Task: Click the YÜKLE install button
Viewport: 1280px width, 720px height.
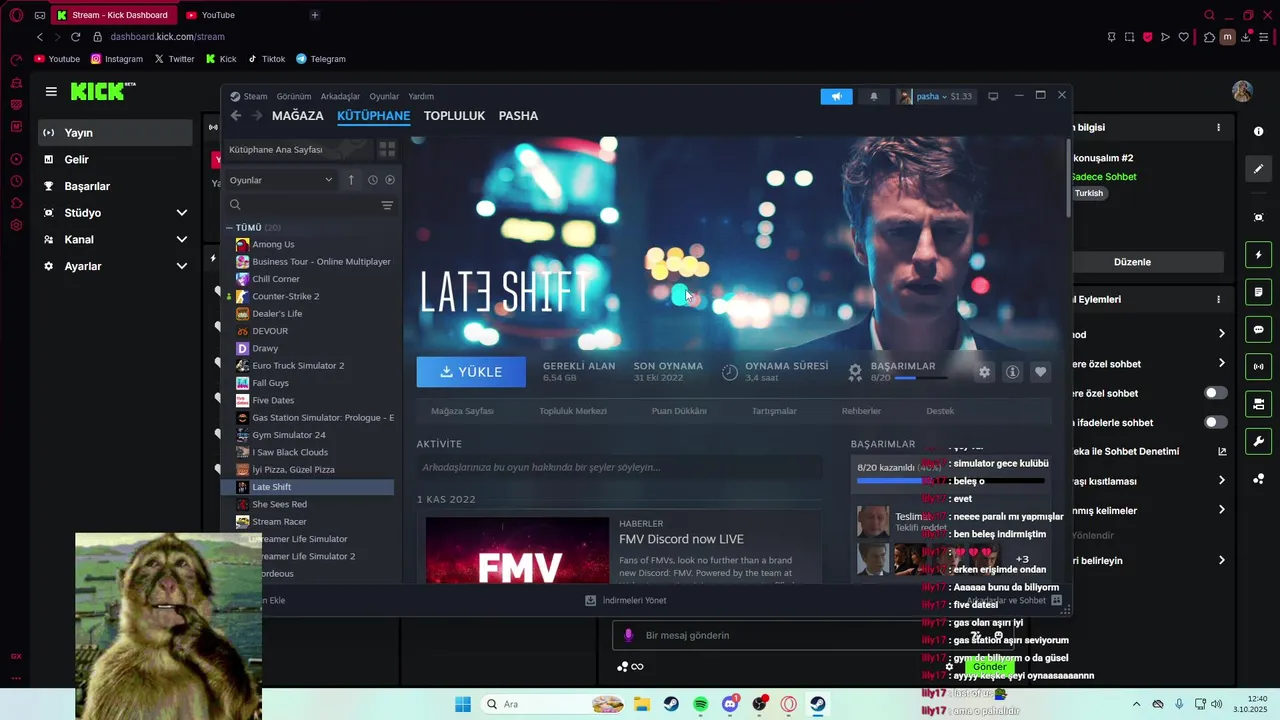Action: tap(471, 372)
